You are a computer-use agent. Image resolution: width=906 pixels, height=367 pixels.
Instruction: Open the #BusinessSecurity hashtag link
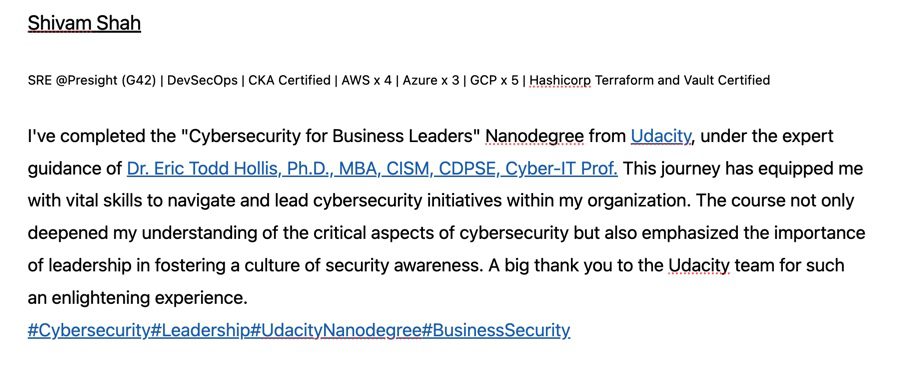(x=495, y=331)
